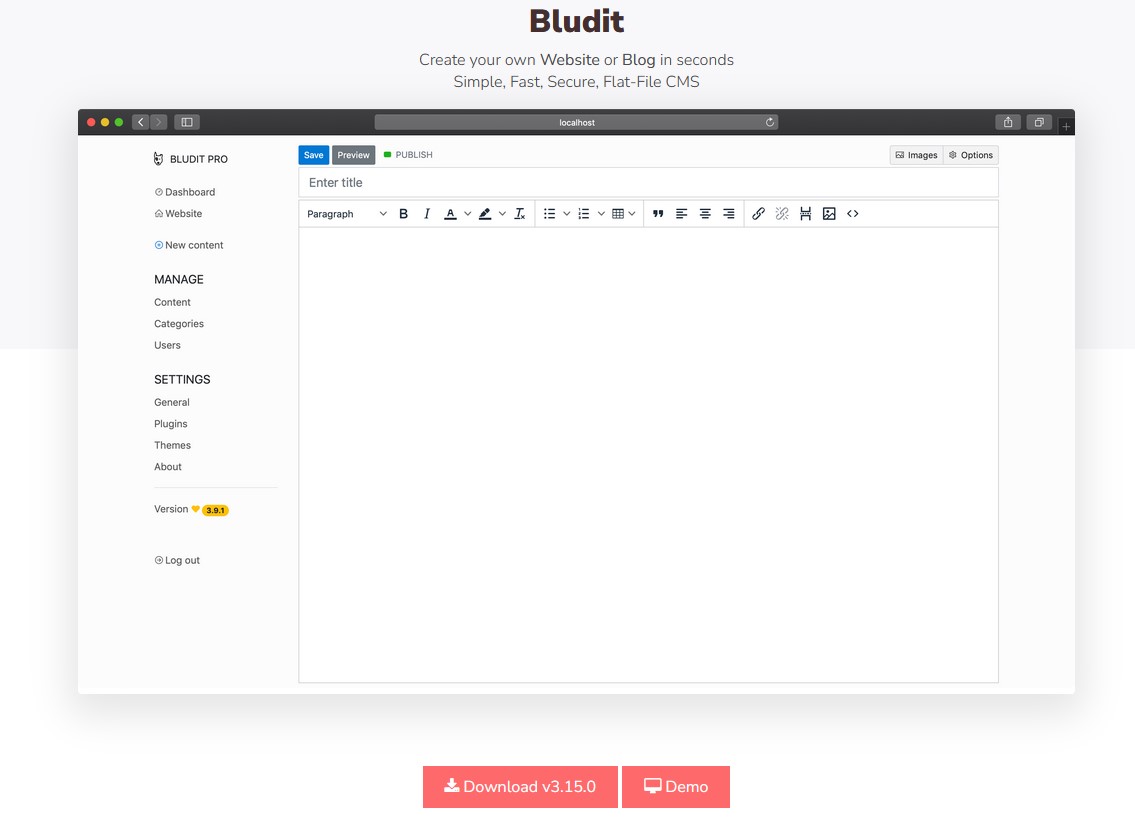Toggle the green PUBLISH status switch
Viewport: 1135px width, 826px height.
point(388,155)
